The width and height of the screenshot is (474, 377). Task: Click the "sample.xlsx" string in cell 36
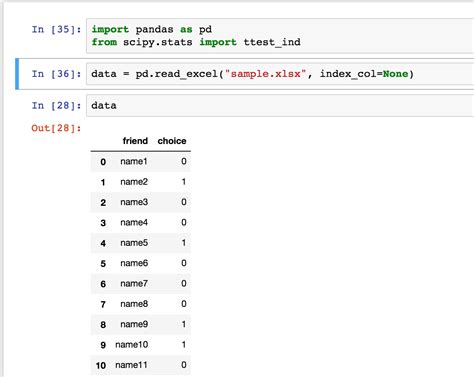(x=266, y=74)
